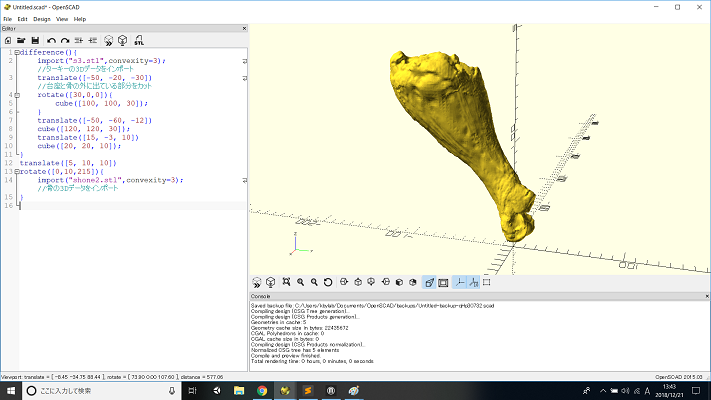Export the model as STL
The height and width of the screenshot is (400, 711).
(139, 41)
